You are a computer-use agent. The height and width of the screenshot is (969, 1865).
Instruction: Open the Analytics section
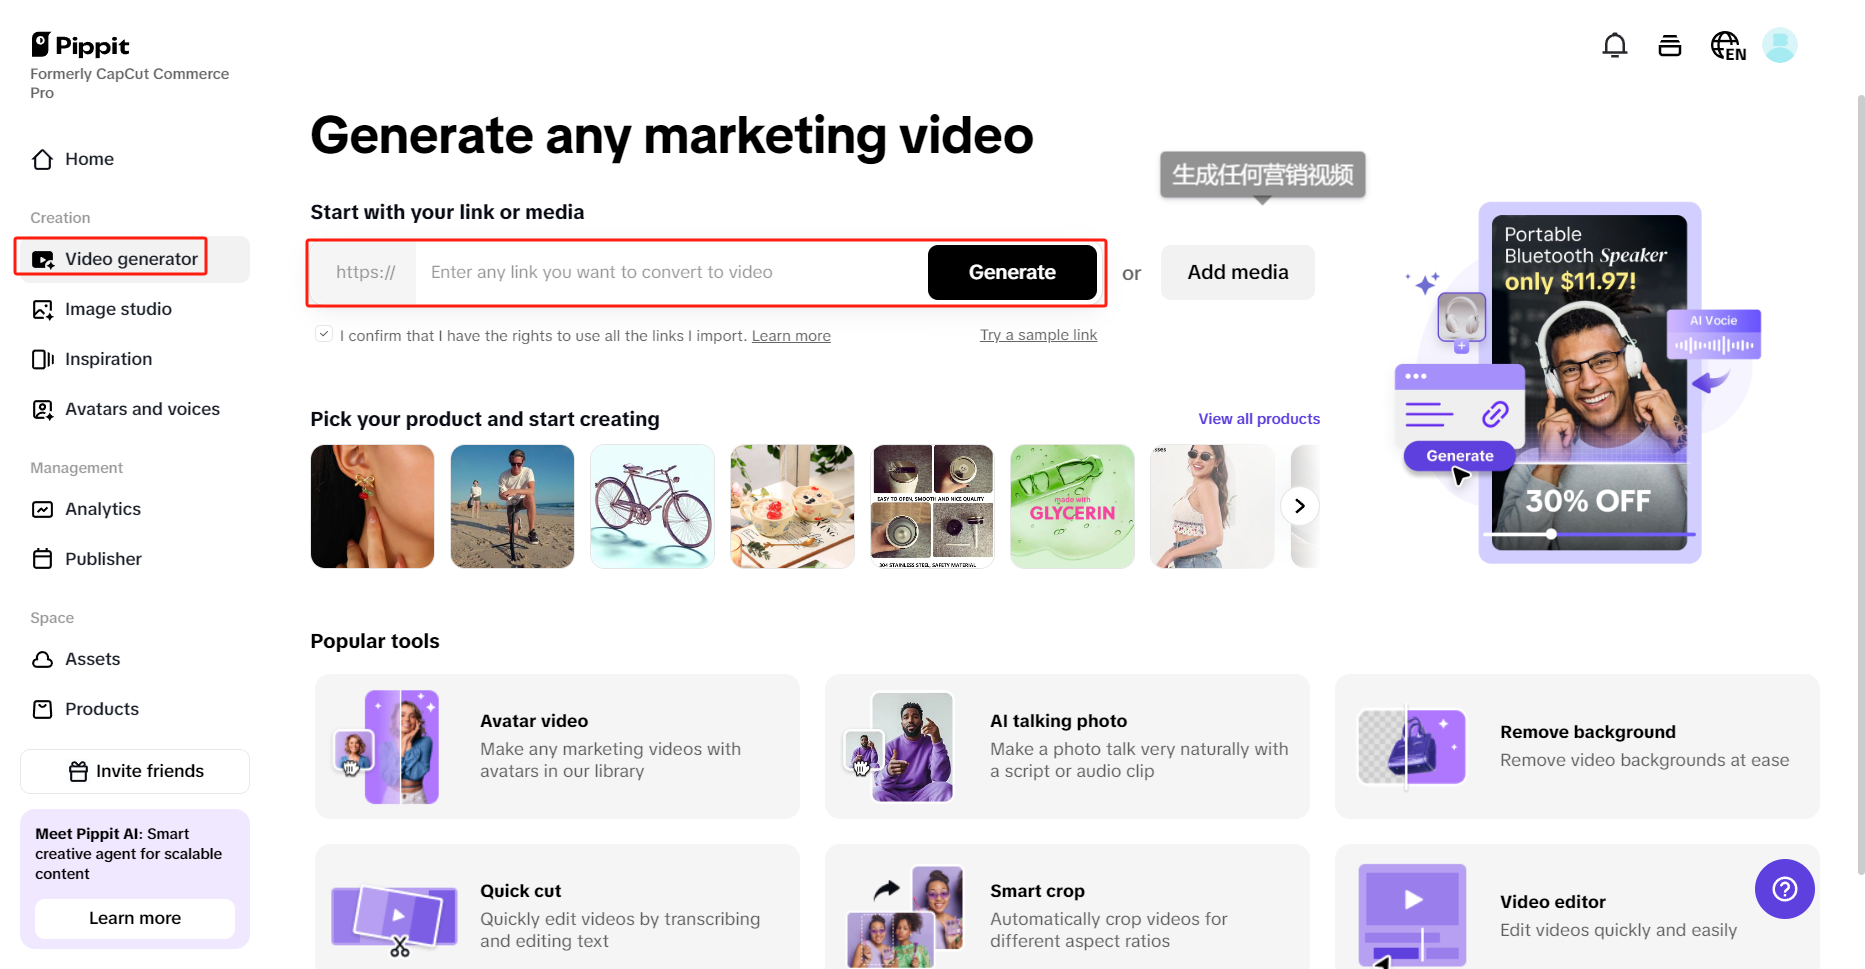pos(102,509)
